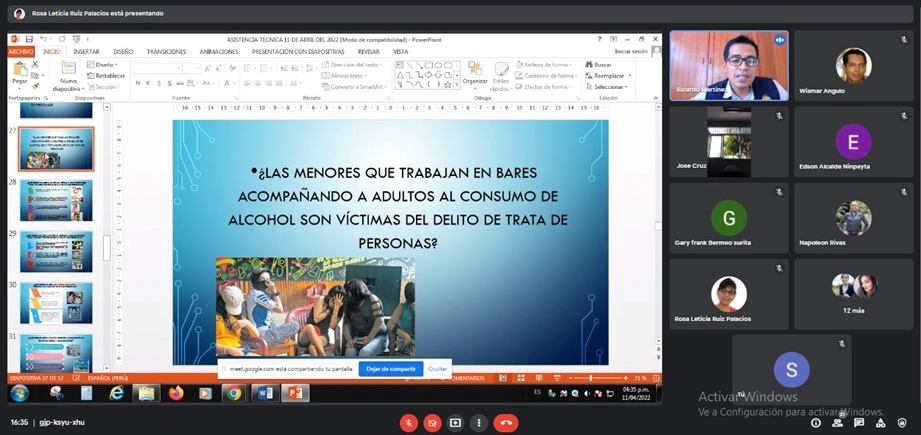
Task: Switch to the TRANSICIONES tab
Action: click(x=166, y=51)
